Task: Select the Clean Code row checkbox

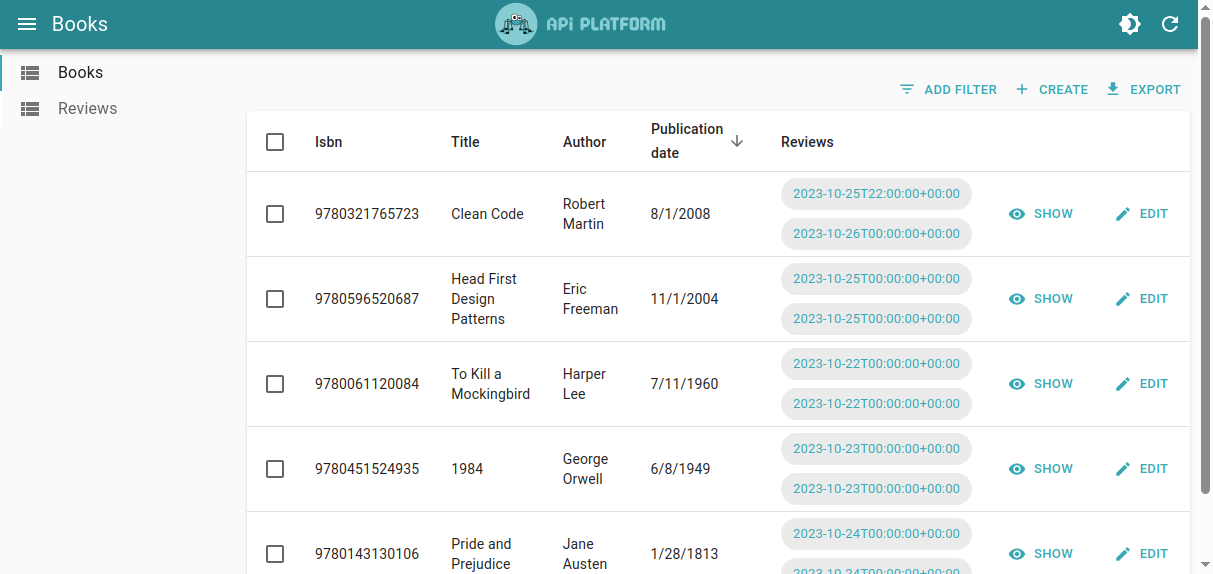Action: [275, 214]
